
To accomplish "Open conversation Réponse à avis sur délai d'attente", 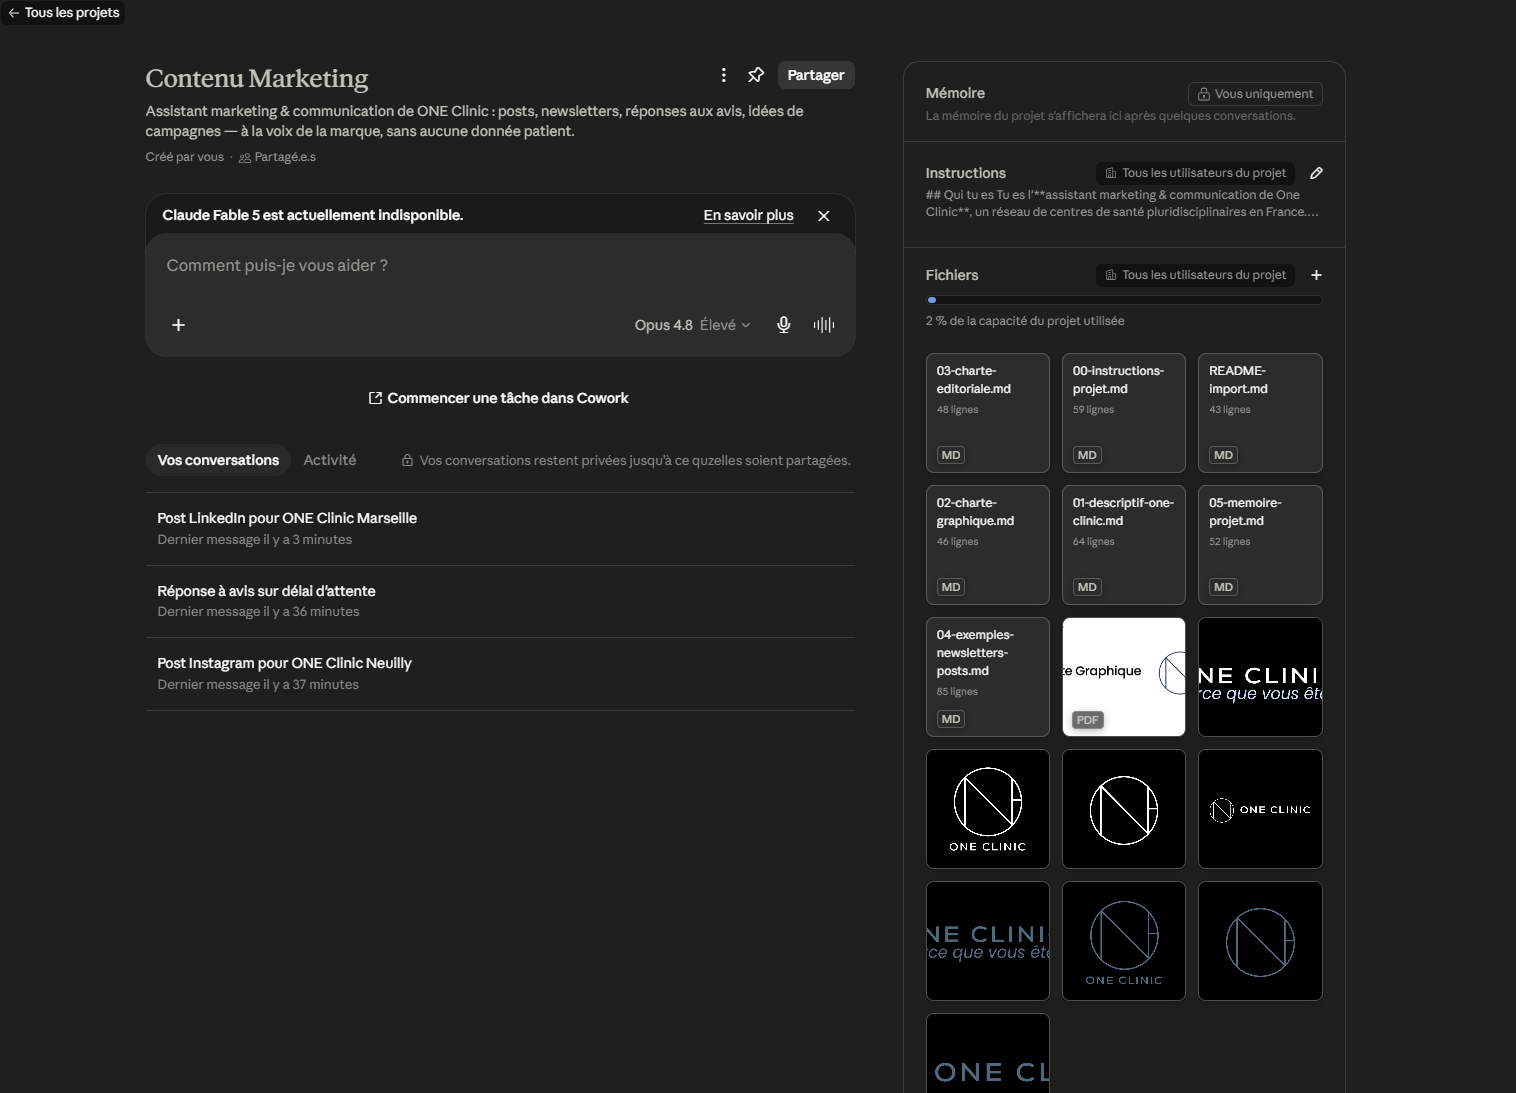I will [500, 601].
